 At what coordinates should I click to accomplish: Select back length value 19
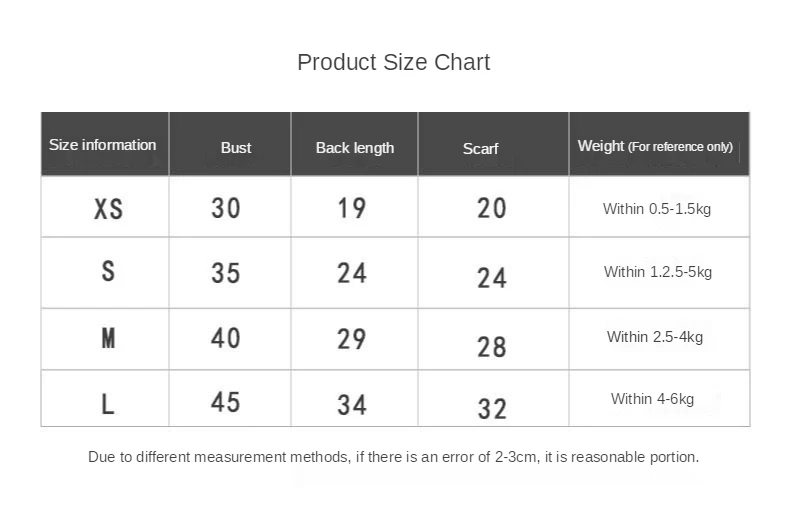pos(352,208)
